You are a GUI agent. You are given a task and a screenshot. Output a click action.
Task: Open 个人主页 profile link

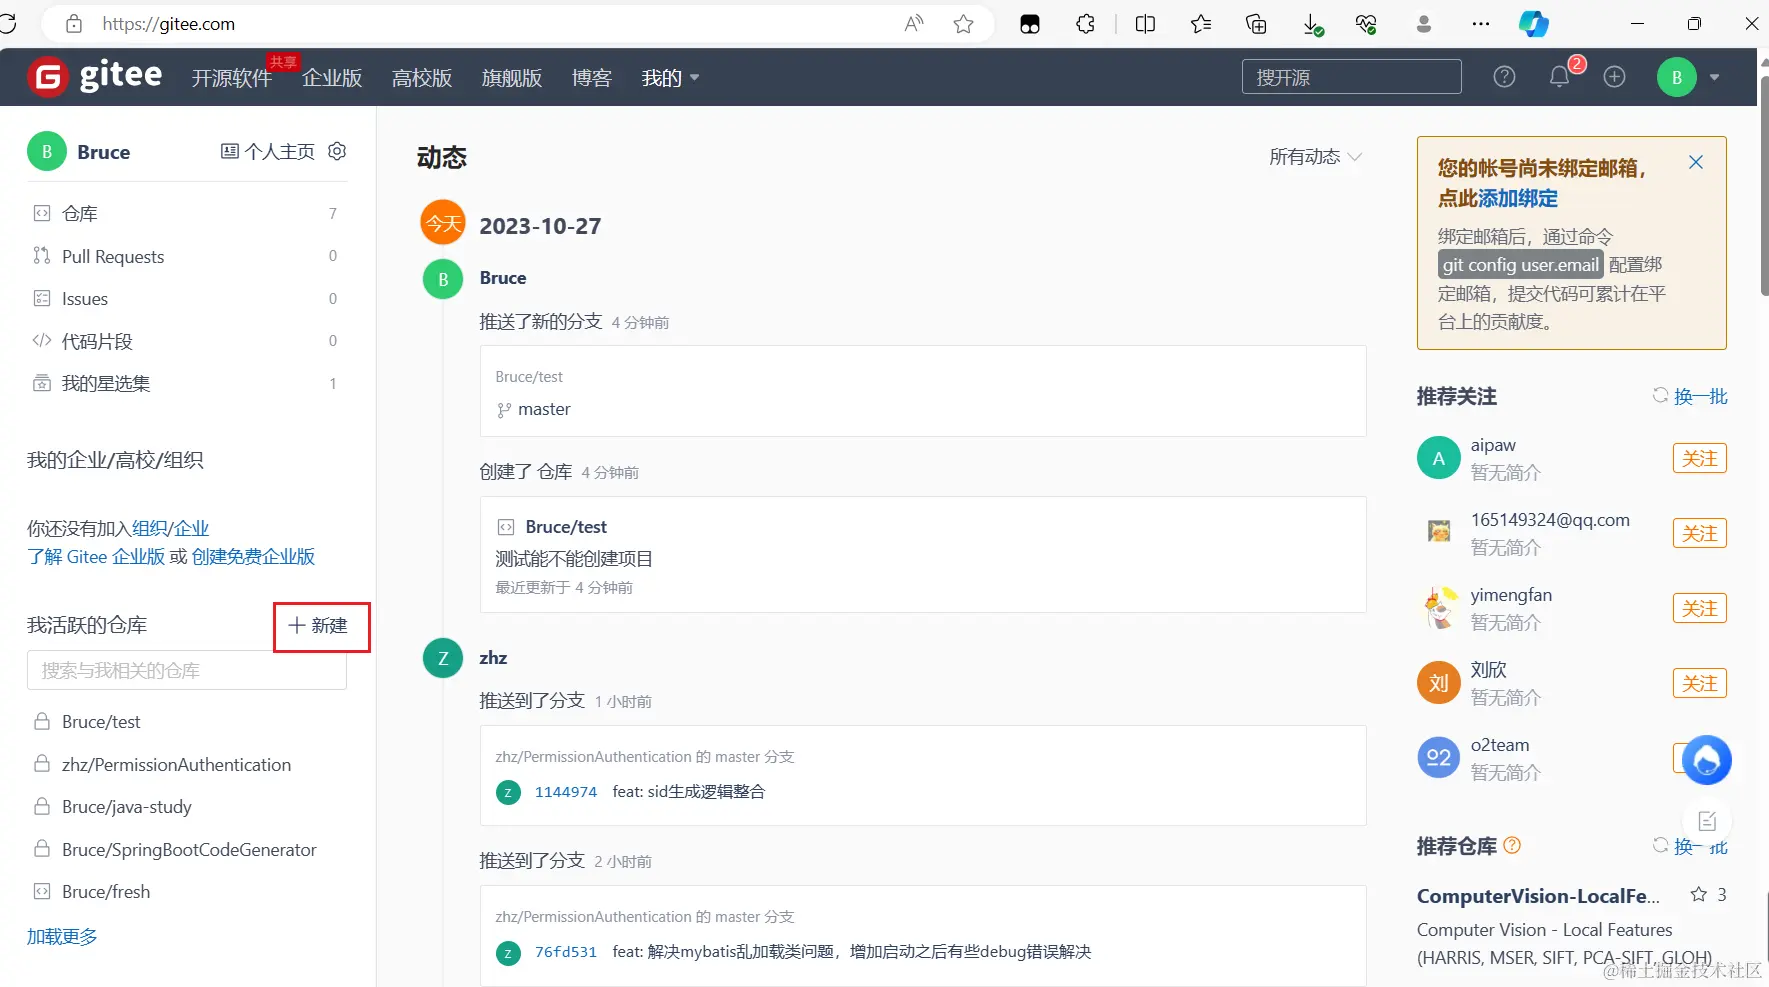[x=268, y=151]
